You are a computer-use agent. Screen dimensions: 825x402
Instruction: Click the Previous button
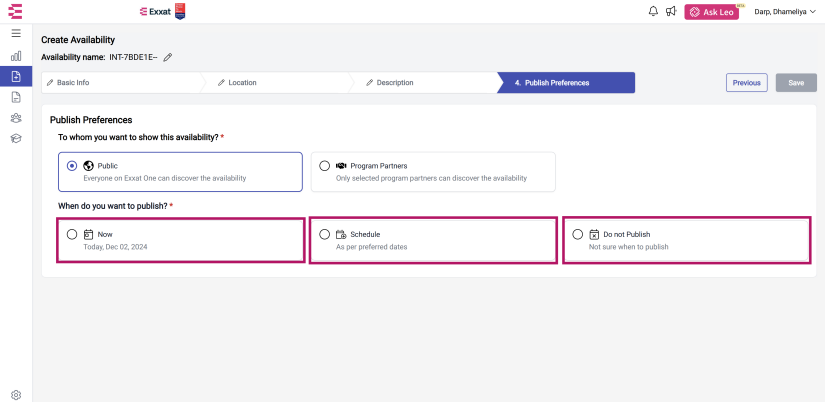pos(747,83)
